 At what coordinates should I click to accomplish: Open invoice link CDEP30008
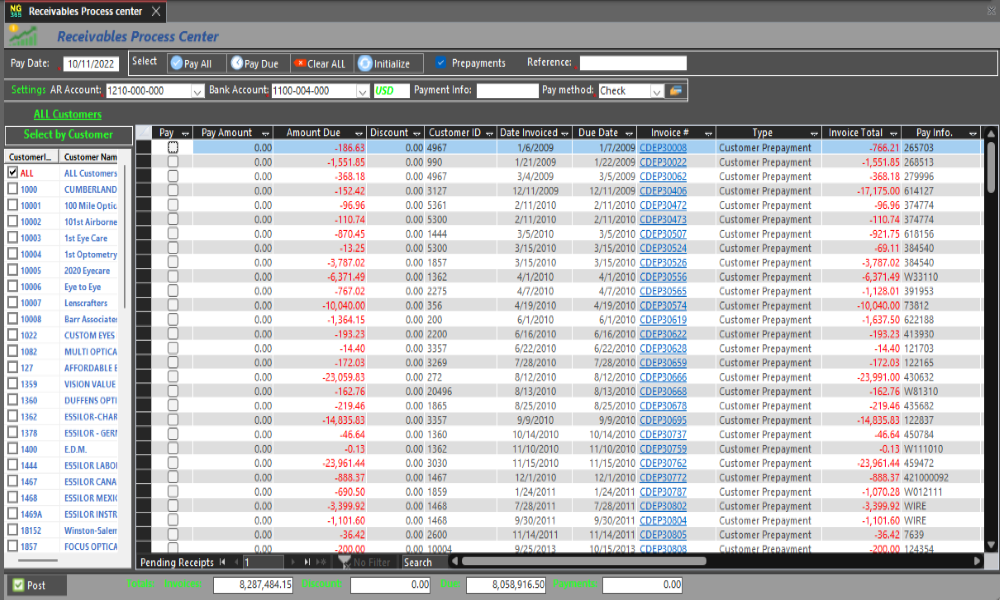(663, 148)
